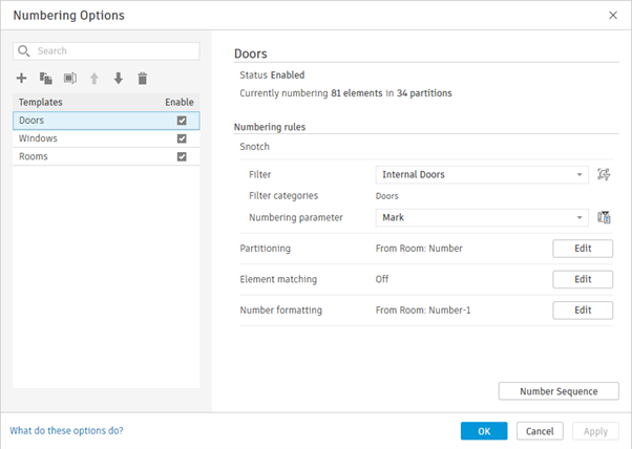
Task: Delete template using trash icon
Action: [x=142, y=78]
